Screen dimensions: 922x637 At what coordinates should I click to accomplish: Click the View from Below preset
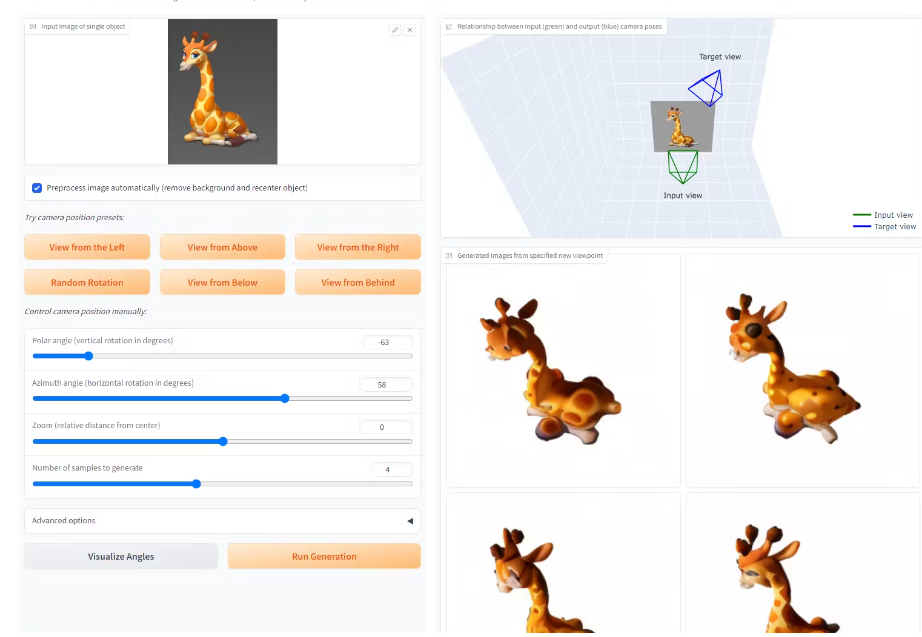coord(222,281)
